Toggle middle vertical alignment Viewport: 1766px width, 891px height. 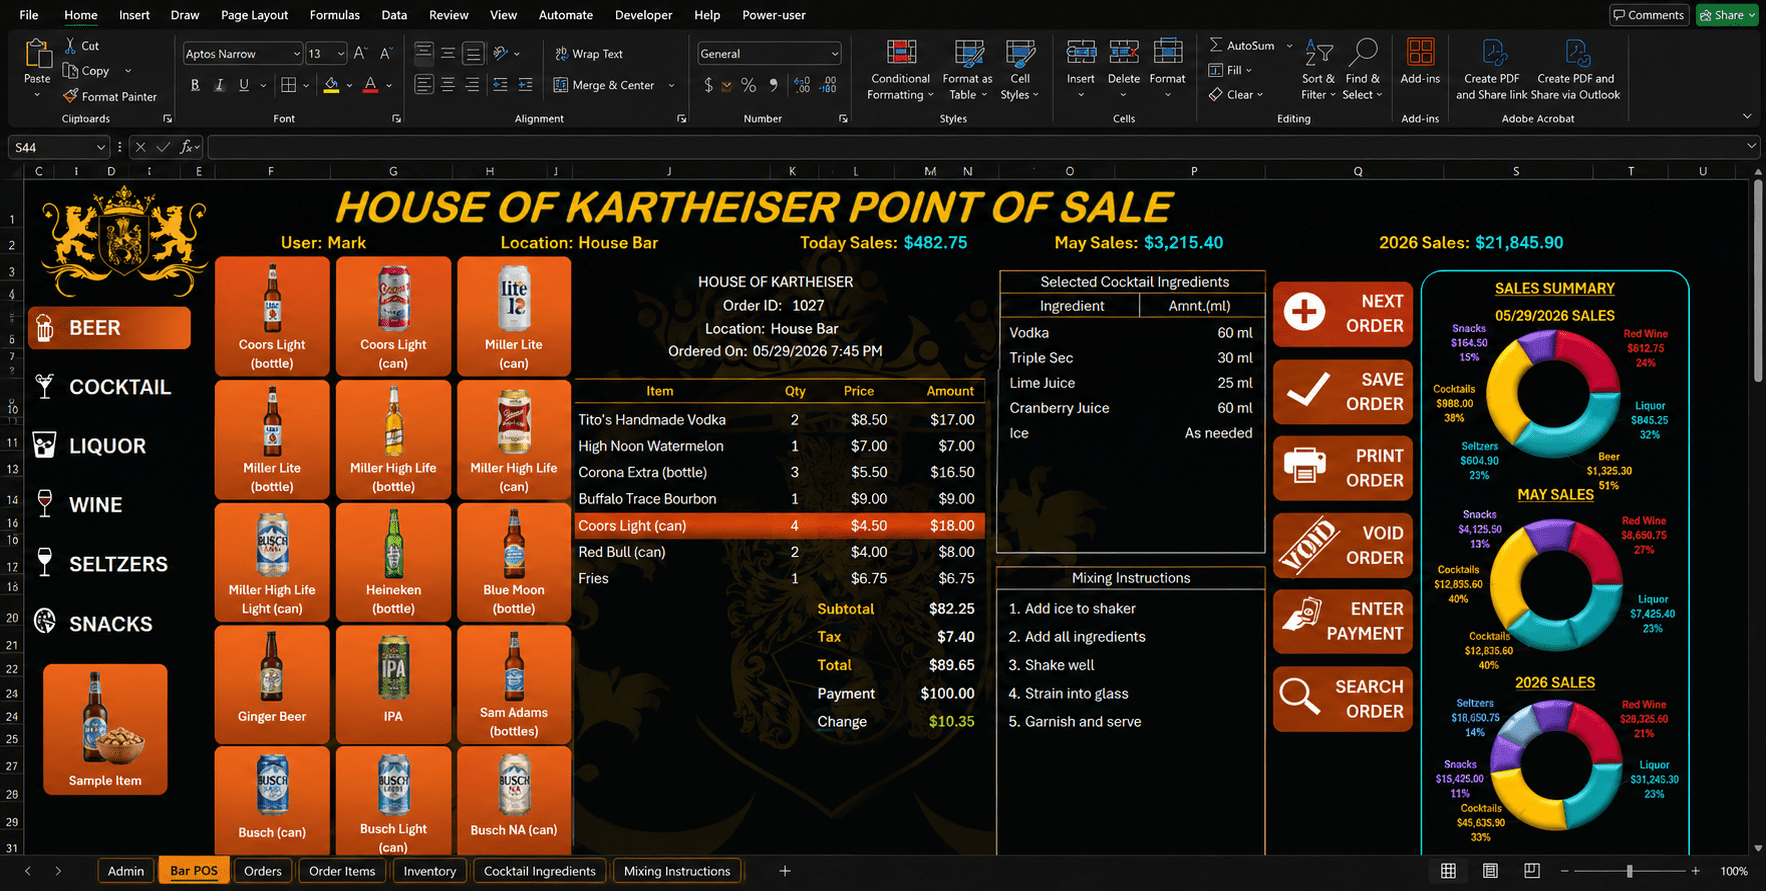point(448,54)
